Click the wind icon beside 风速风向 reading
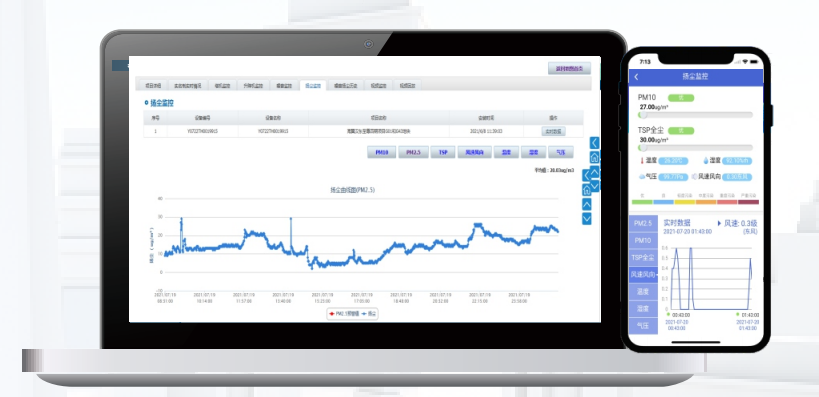This screenshot has height=397, width=819. coord(694,177)
